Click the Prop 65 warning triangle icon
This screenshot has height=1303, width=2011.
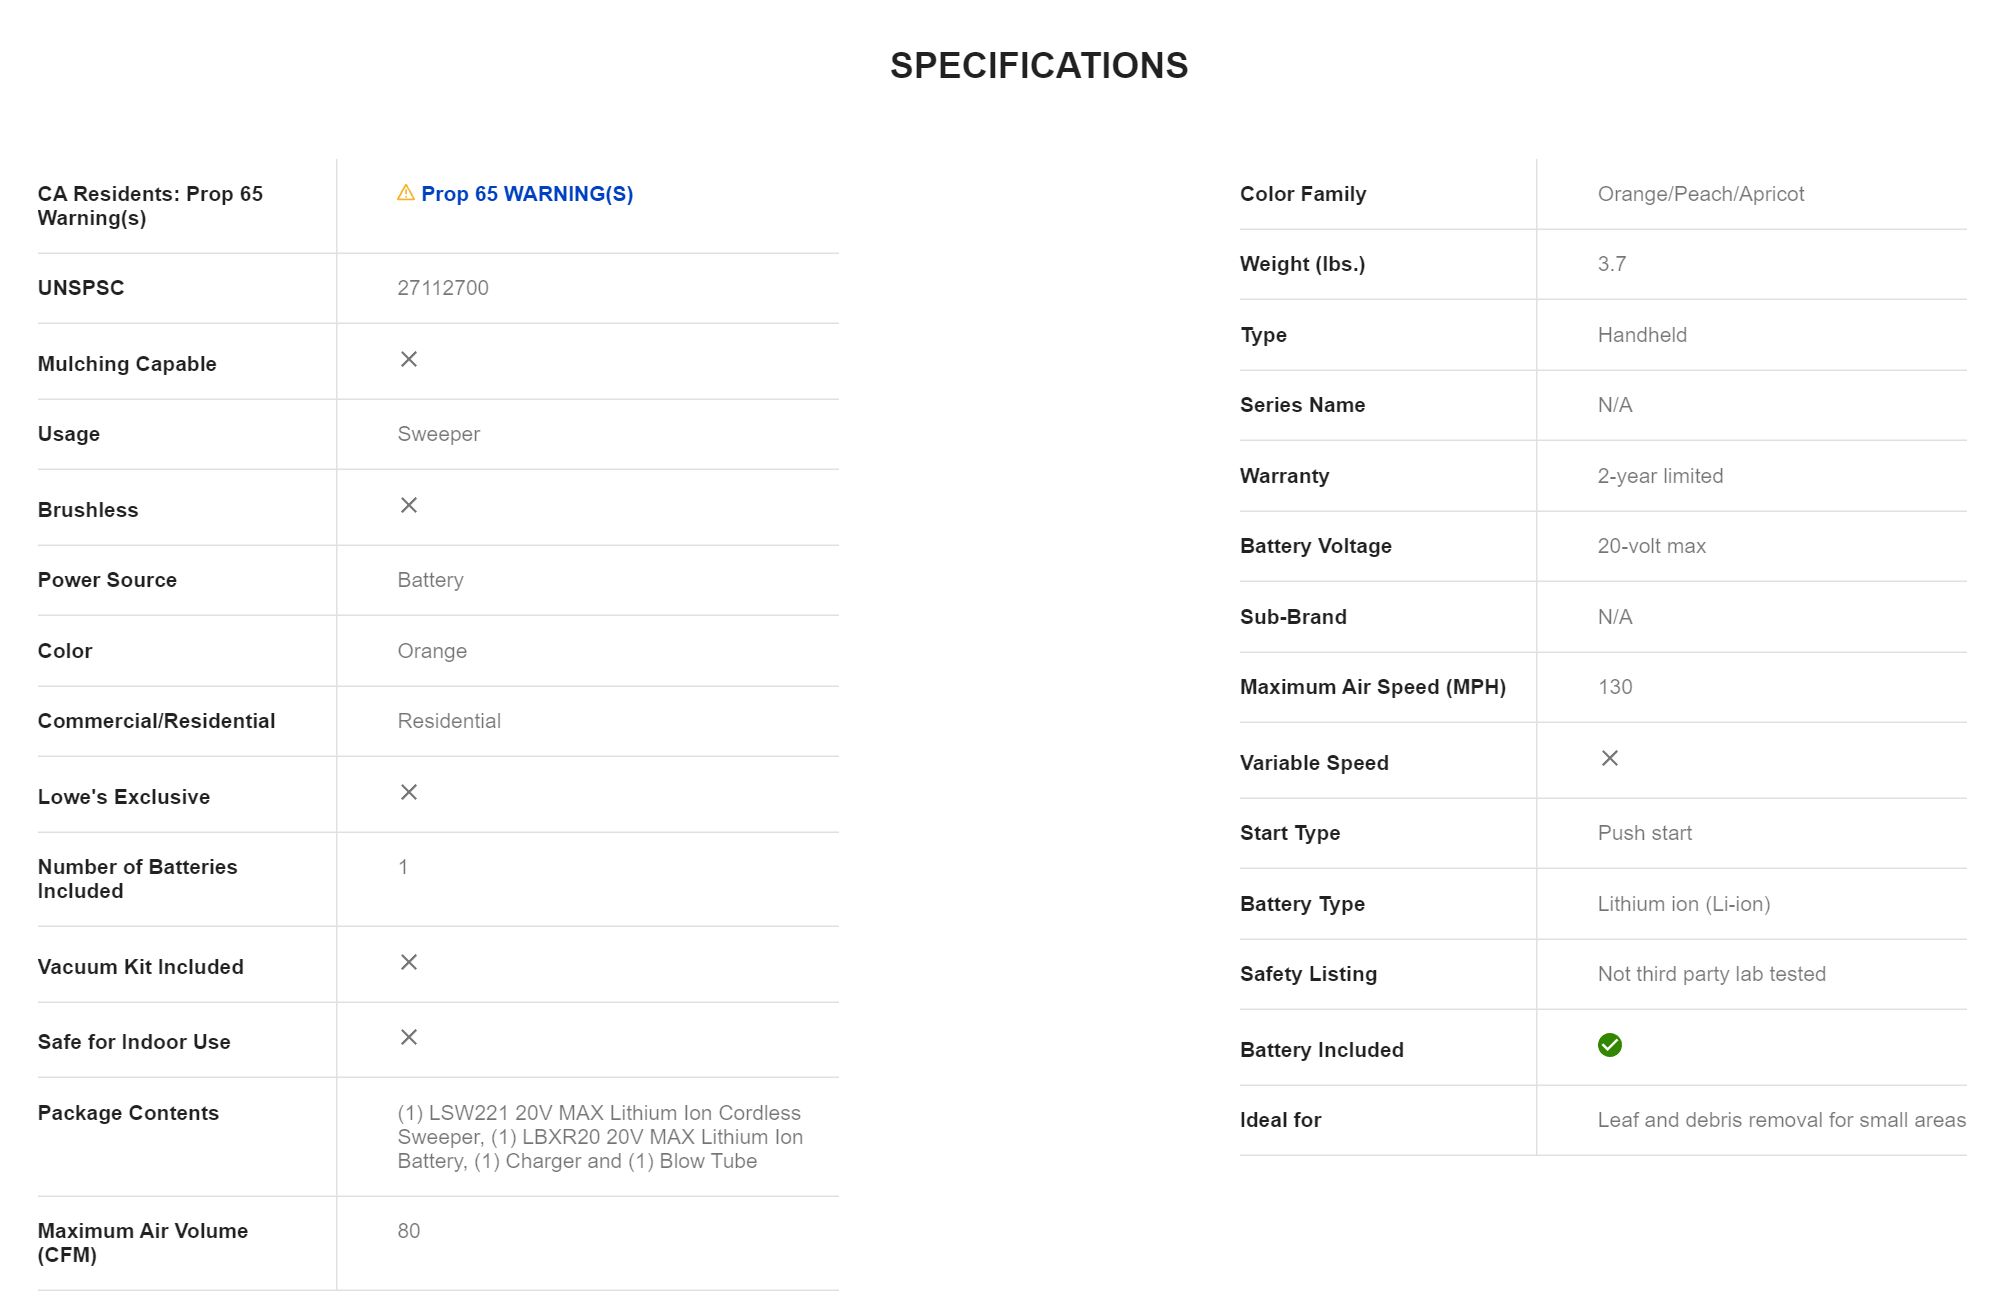click(405, 193)
